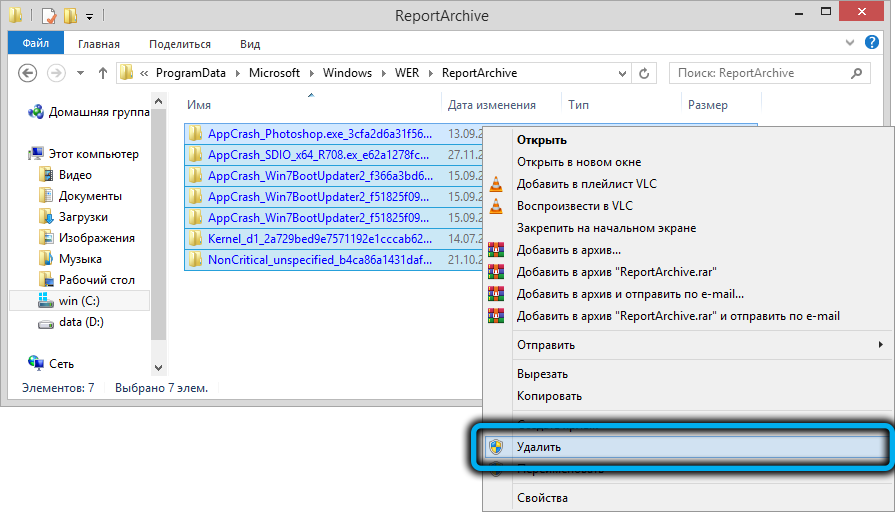Screen dimensions: 895x513
Task: Open the Customize Quick Access Toolbar dropdown
Action: click(89, 16)
